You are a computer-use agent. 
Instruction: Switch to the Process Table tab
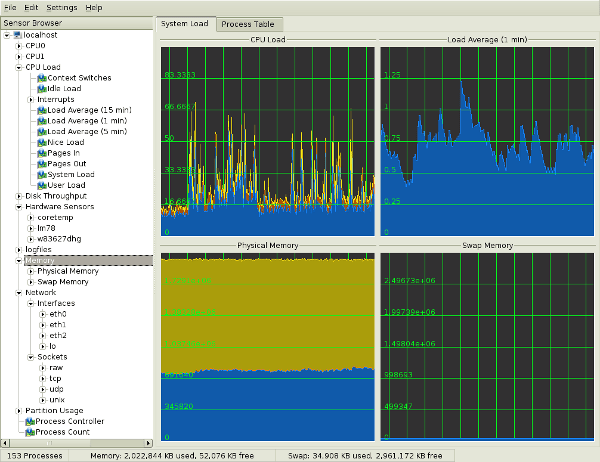(x=246, y=23)
